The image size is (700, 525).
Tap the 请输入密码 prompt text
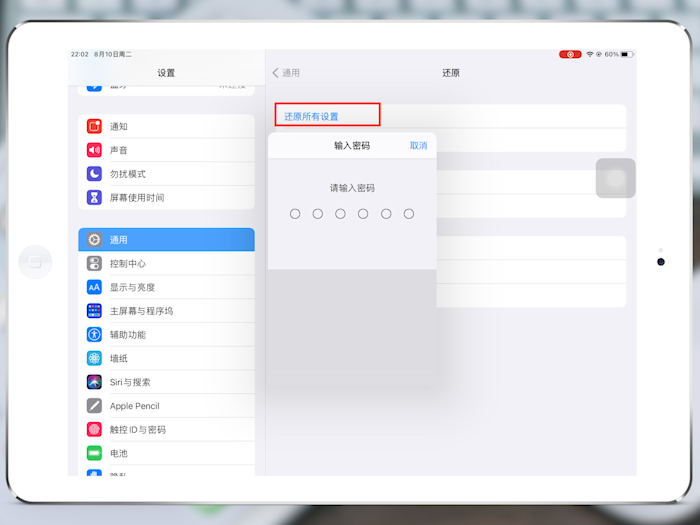coord(352,188)
